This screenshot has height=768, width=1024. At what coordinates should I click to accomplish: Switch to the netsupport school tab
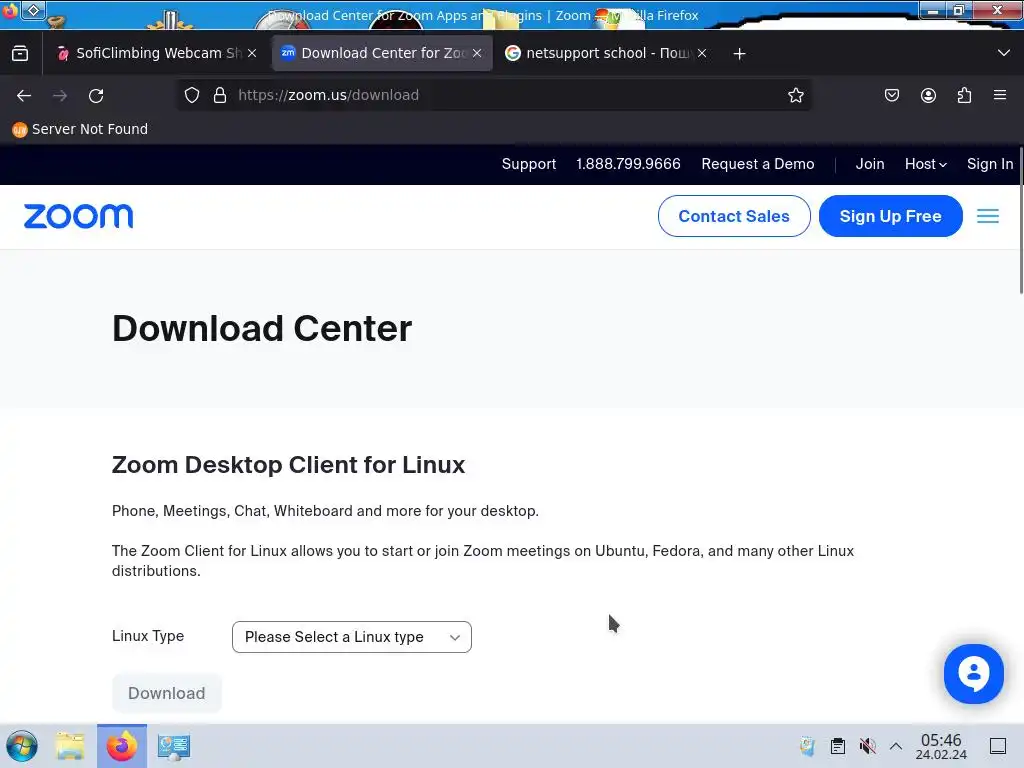coord(607,54)
